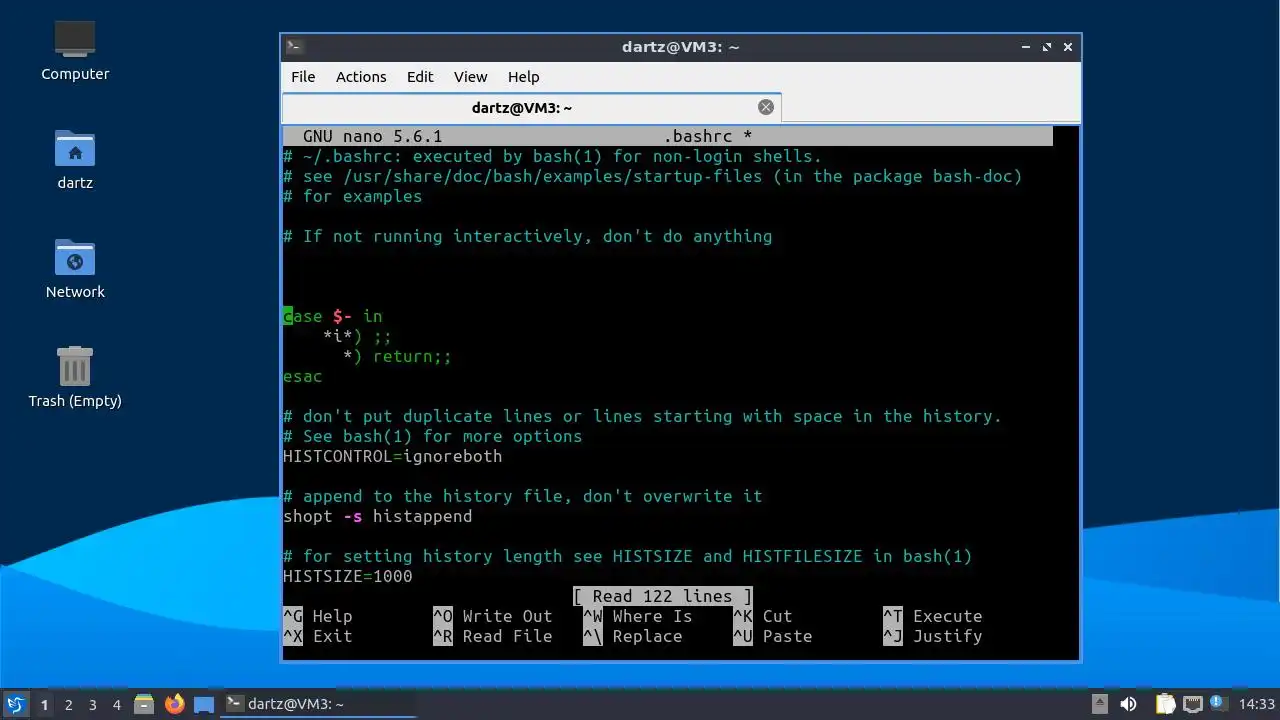Click the dartz@VM3 taskbar window button
1280x720 pixels.
point(318,704)
